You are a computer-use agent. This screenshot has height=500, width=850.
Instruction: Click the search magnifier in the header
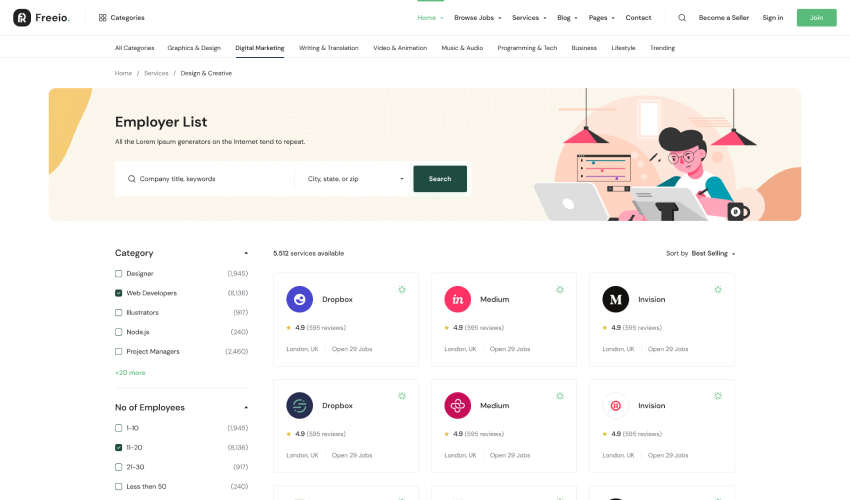point(682,18)
